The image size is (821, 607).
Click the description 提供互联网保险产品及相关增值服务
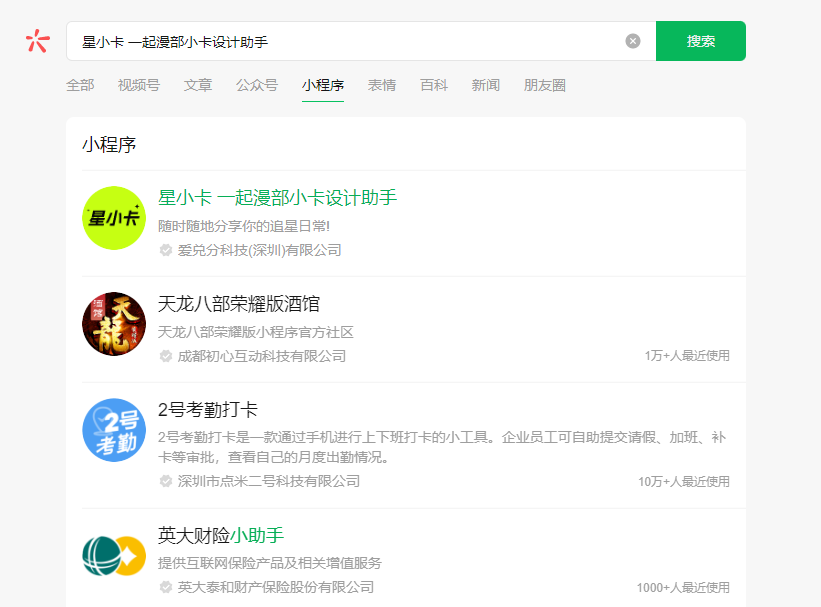pyautogui.click(x=270, y=563)
